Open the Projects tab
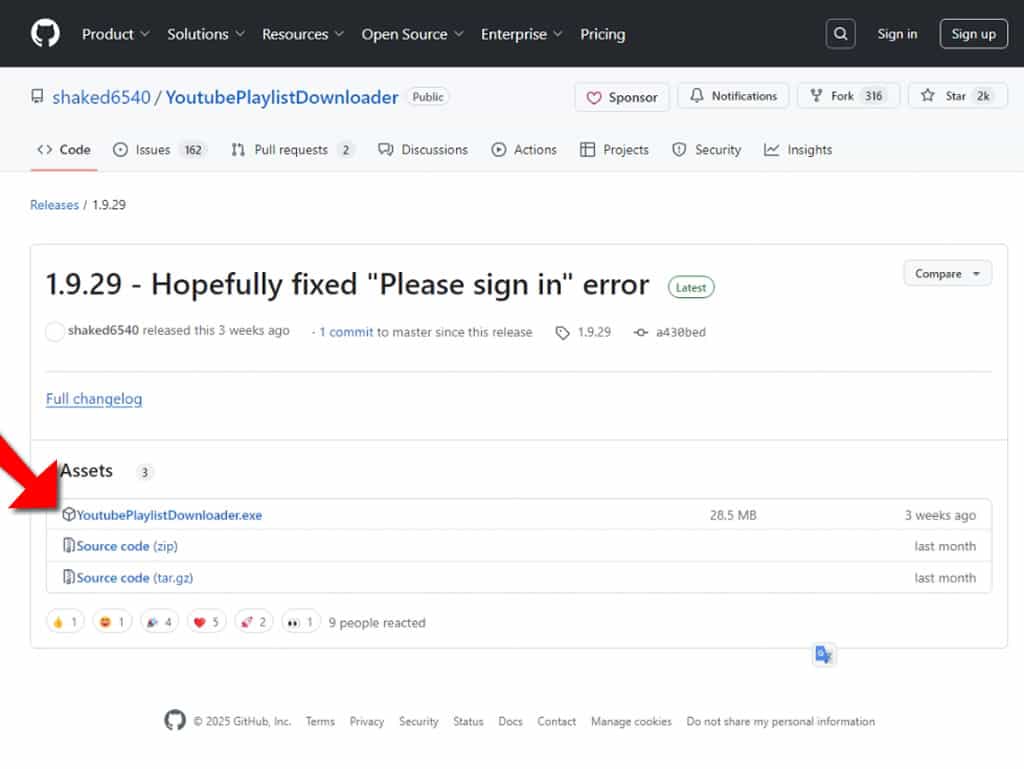Viewport: 1024px width, 769px height. tap(615, 149)
